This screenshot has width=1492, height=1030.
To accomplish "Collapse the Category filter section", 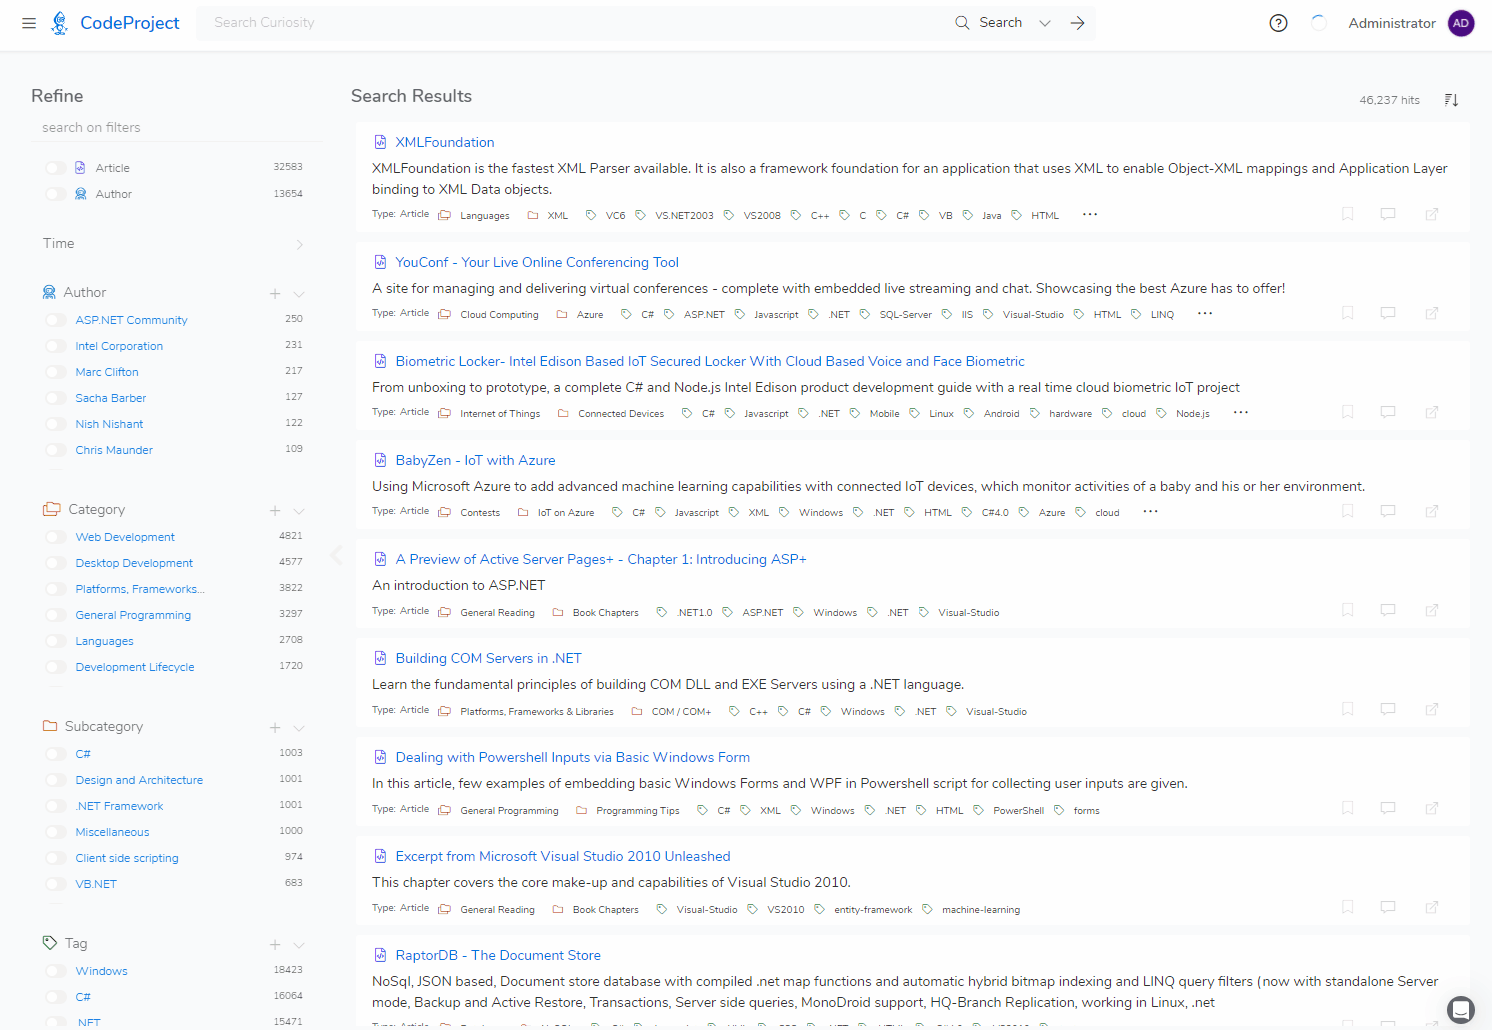I will click(x=299, y=511).
